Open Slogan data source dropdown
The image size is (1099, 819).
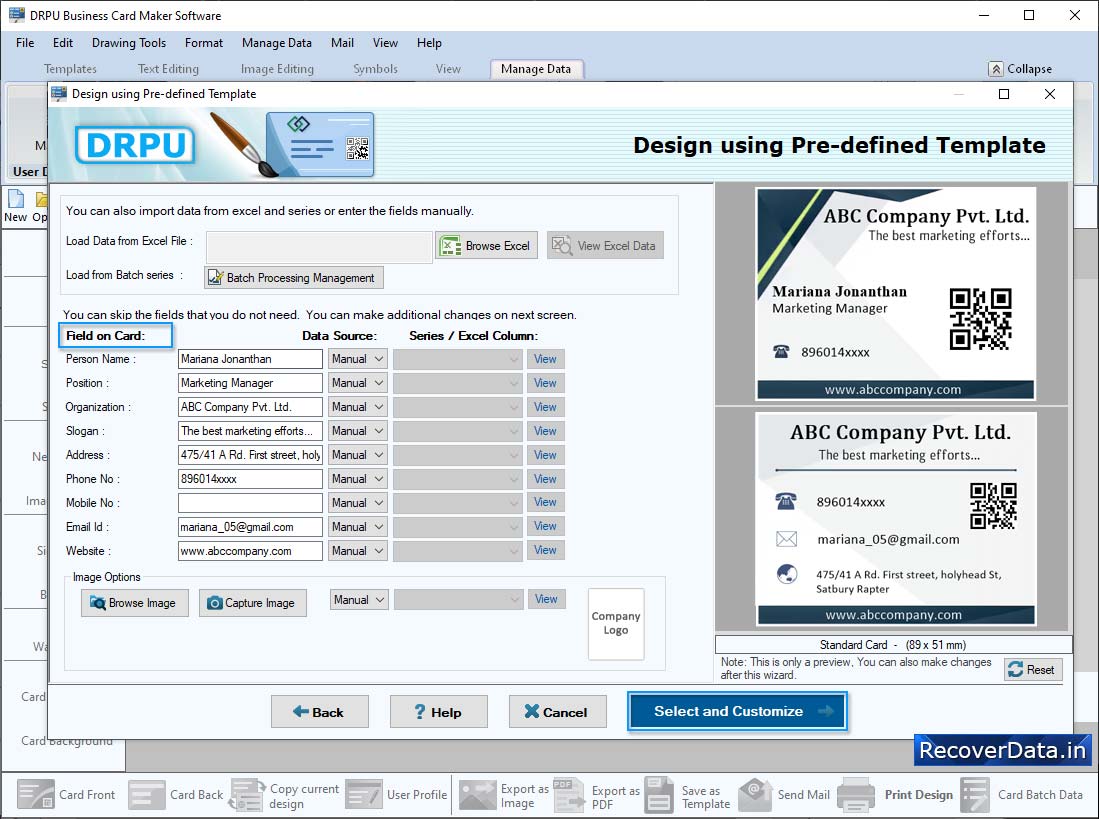(357, 431)
